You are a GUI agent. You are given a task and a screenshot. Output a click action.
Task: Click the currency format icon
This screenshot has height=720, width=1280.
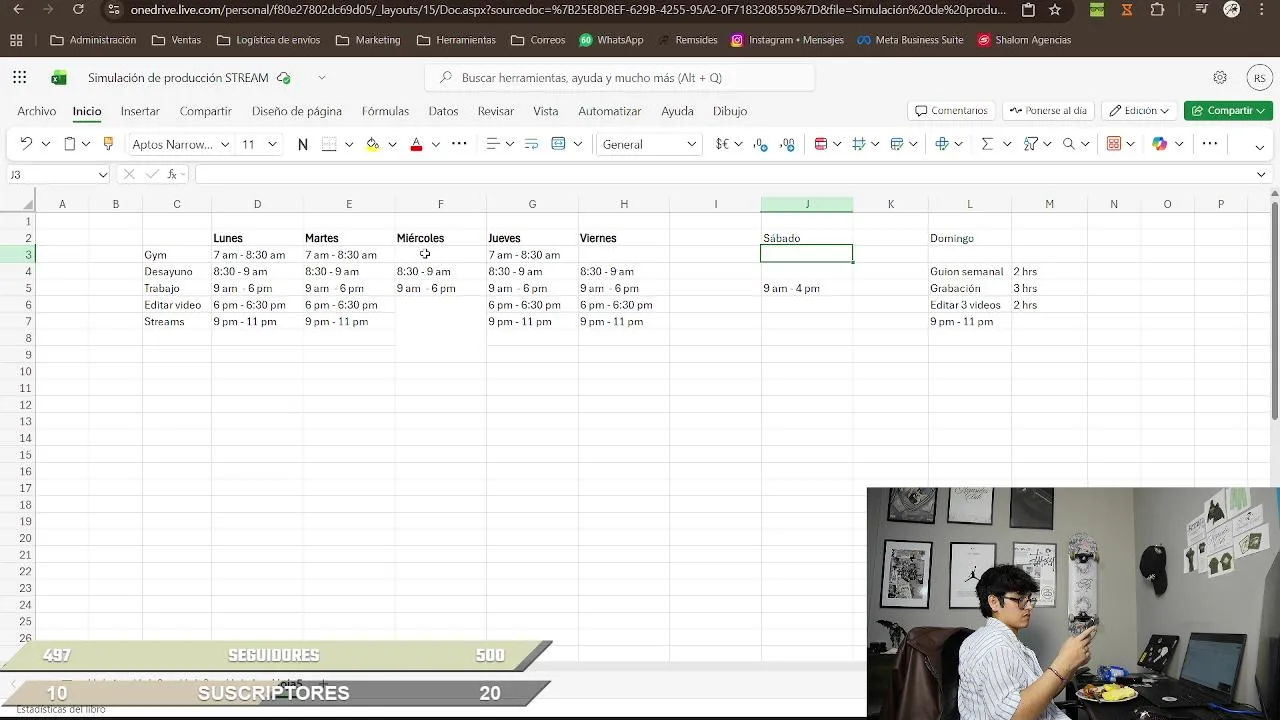(722, 144)
